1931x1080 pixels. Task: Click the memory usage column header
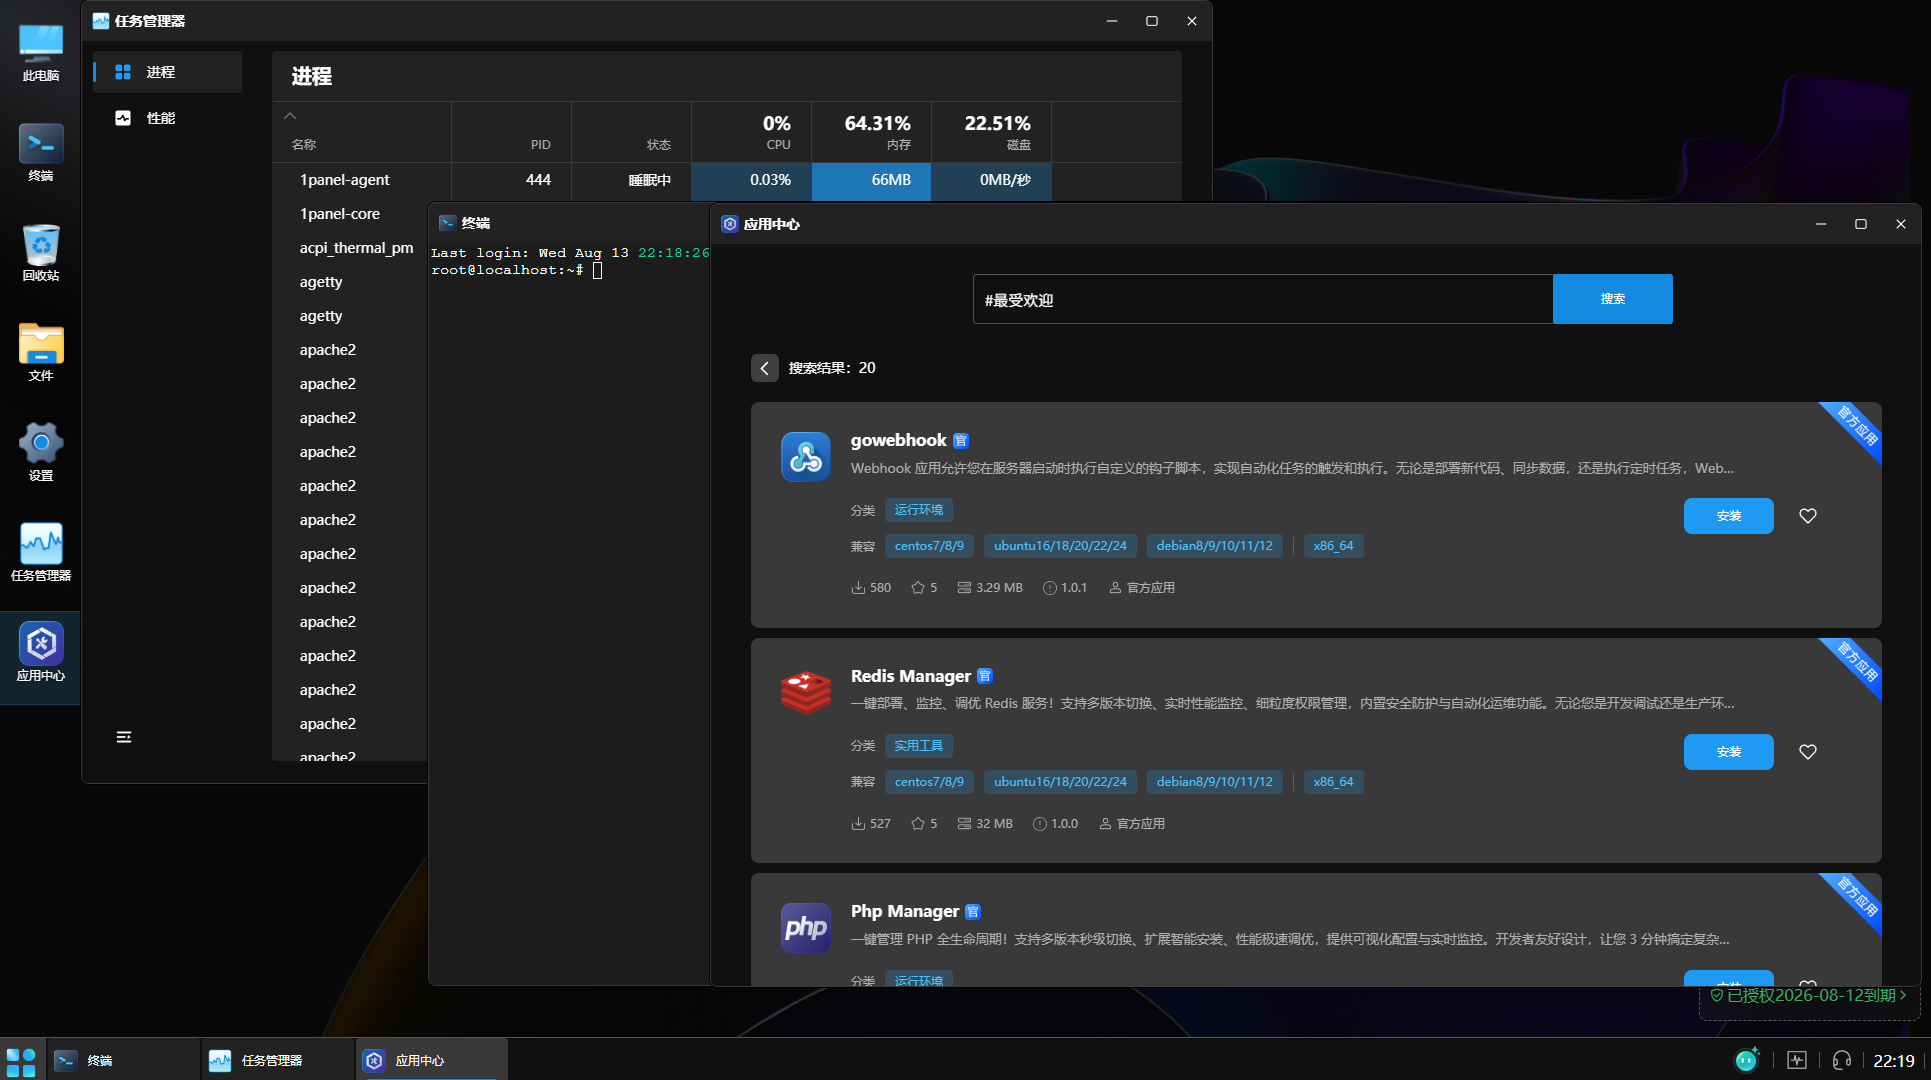click(x=871, y=132)
